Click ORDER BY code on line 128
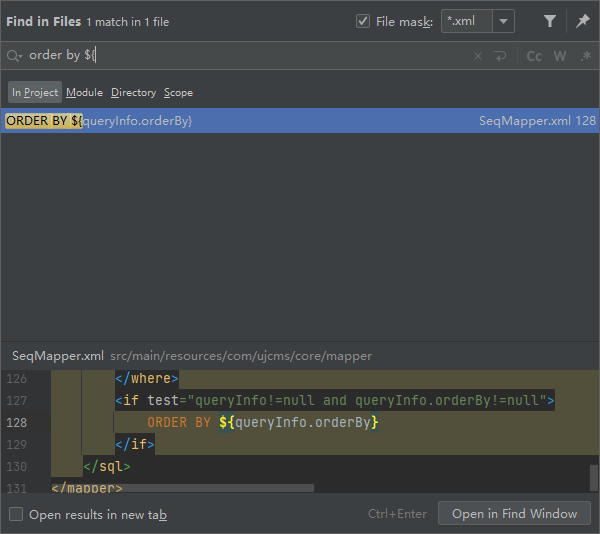600x534 pixels. [x=262, y=422]
